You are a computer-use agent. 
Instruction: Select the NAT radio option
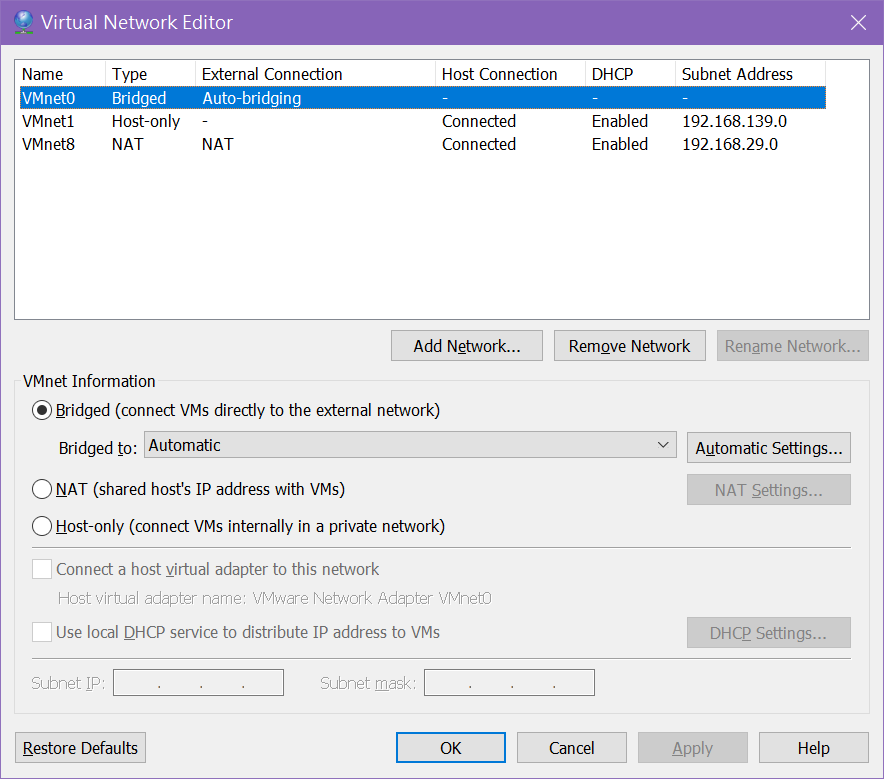[42, 489]
